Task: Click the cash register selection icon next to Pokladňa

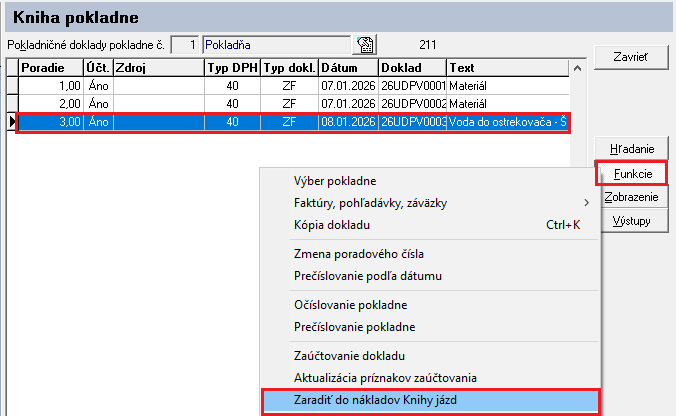Action: click(365, 45)
